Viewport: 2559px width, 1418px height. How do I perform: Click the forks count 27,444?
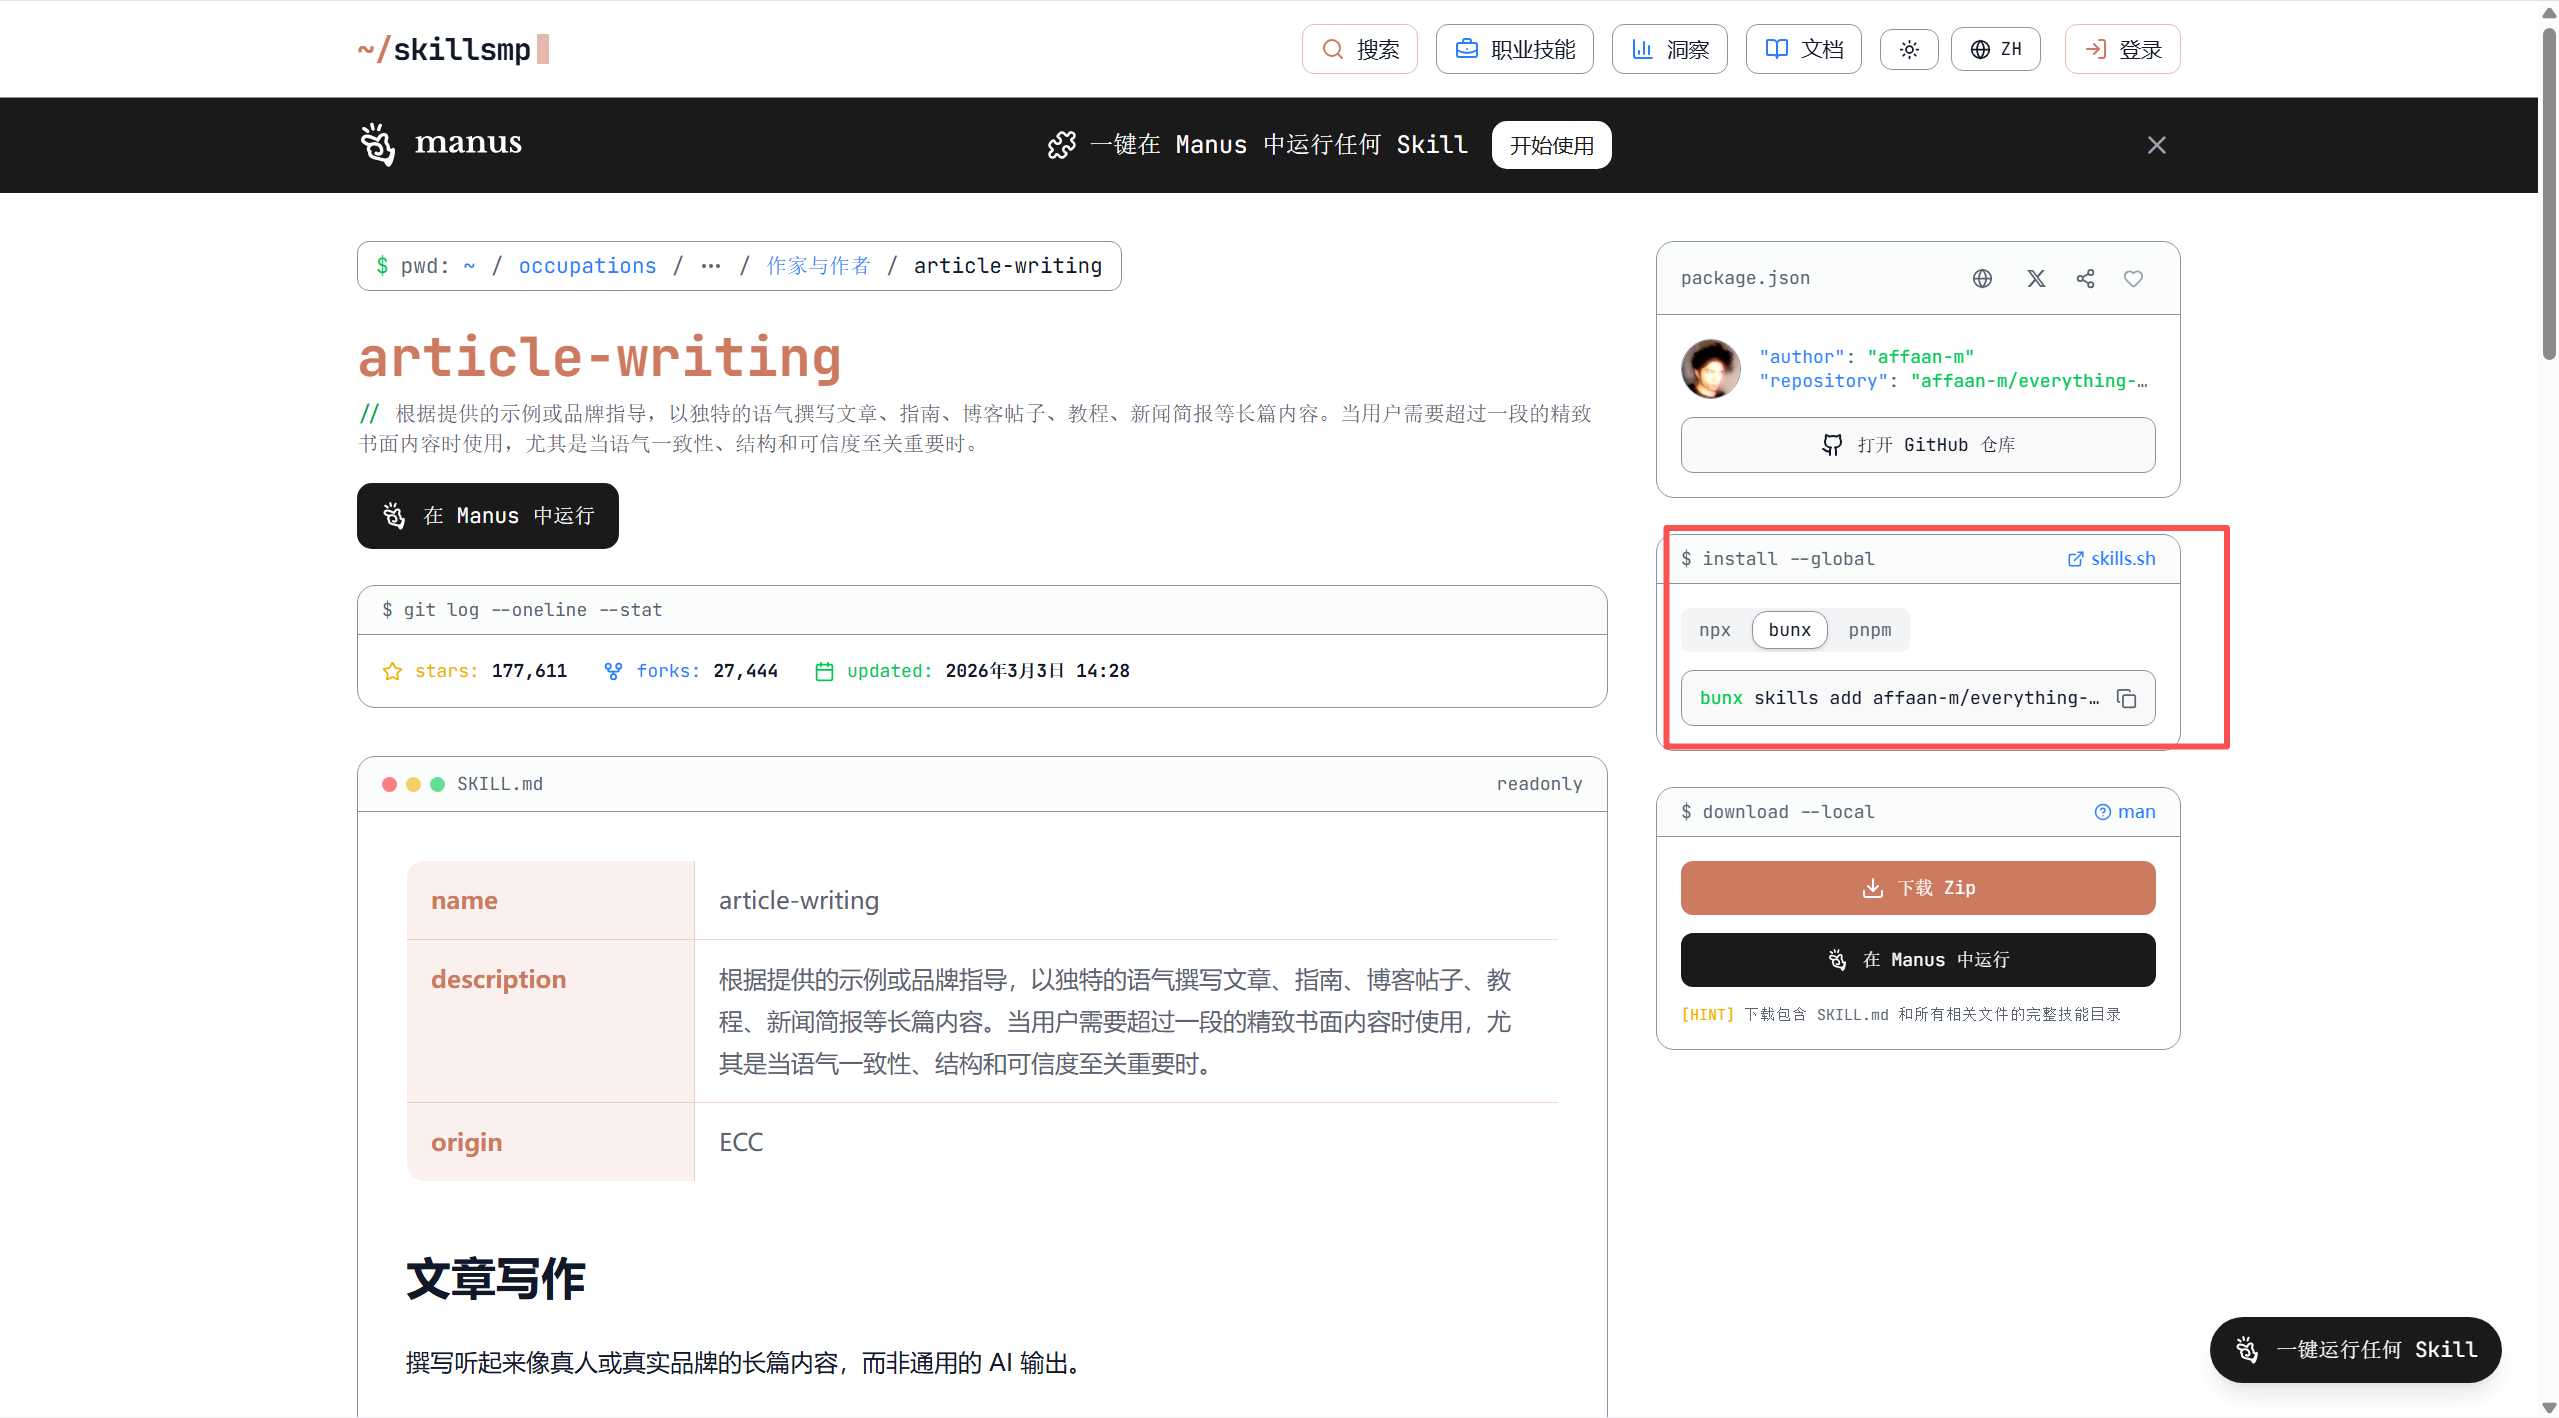pyautogui.click(x=745, y=671)
